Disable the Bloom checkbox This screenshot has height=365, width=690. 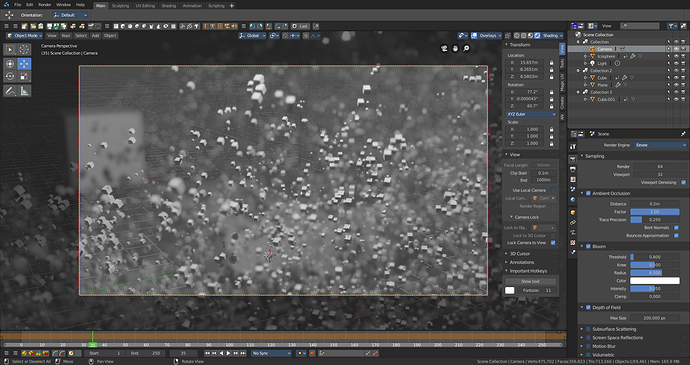click(588, 246)
